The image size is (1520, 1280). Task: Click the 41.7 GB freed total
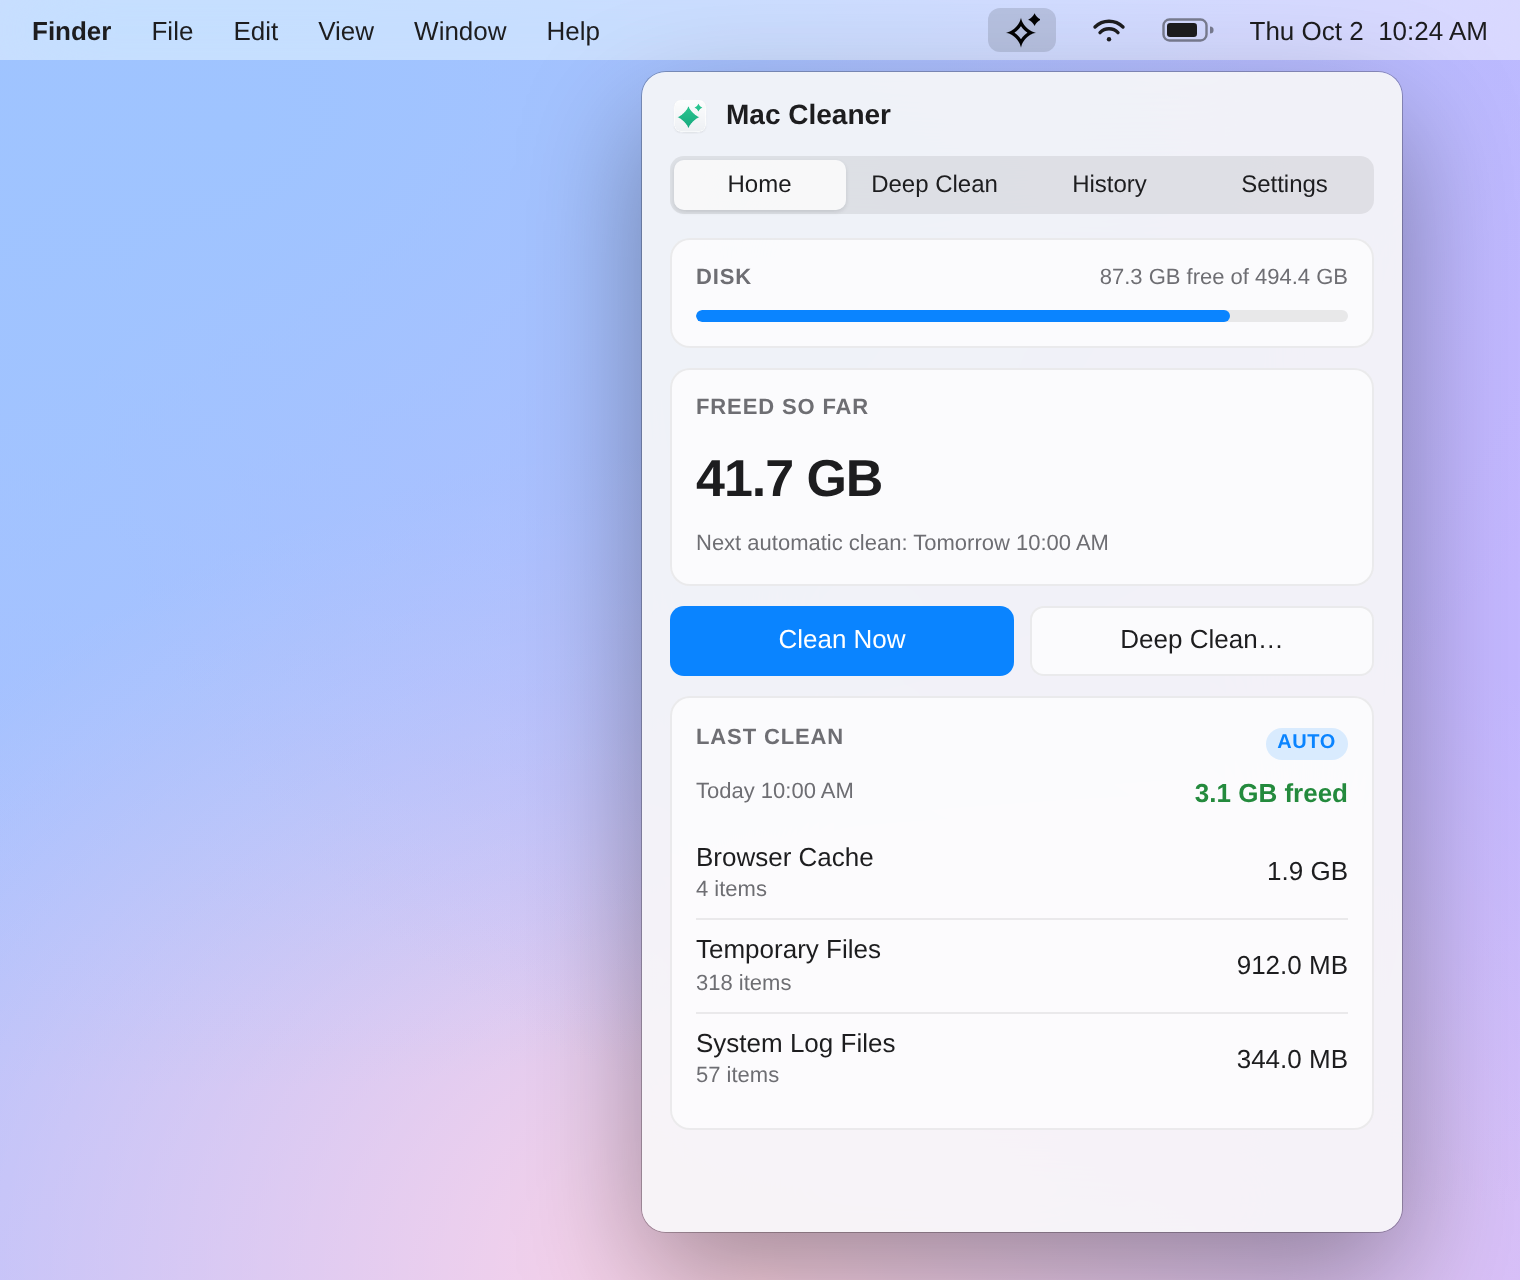click(789, 479)
